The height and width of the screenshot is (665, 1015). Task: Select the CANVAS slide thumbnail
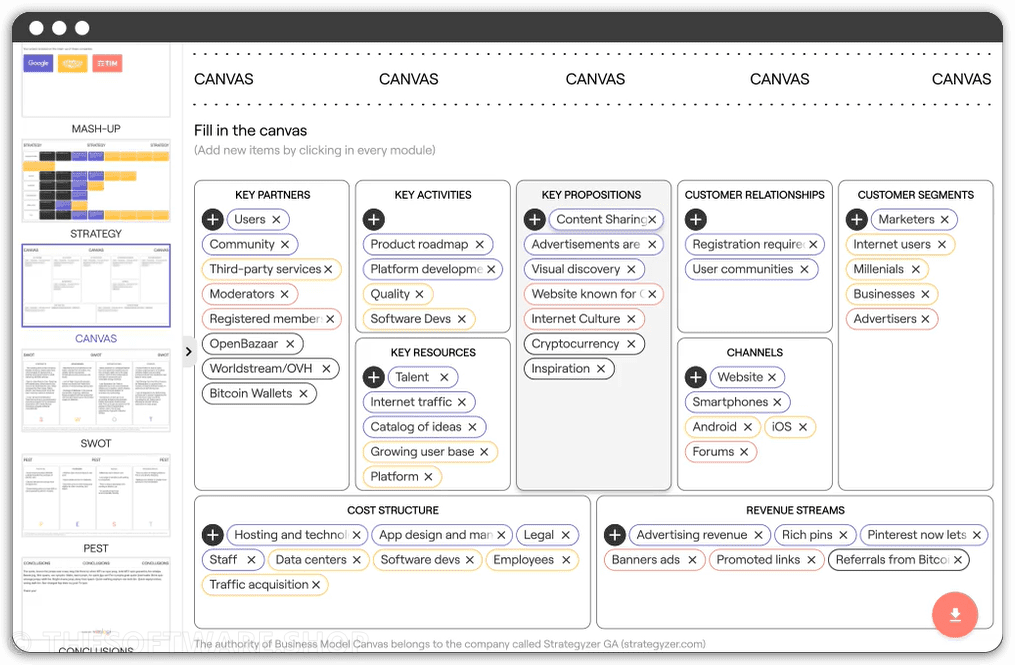(x=96, y=286)
